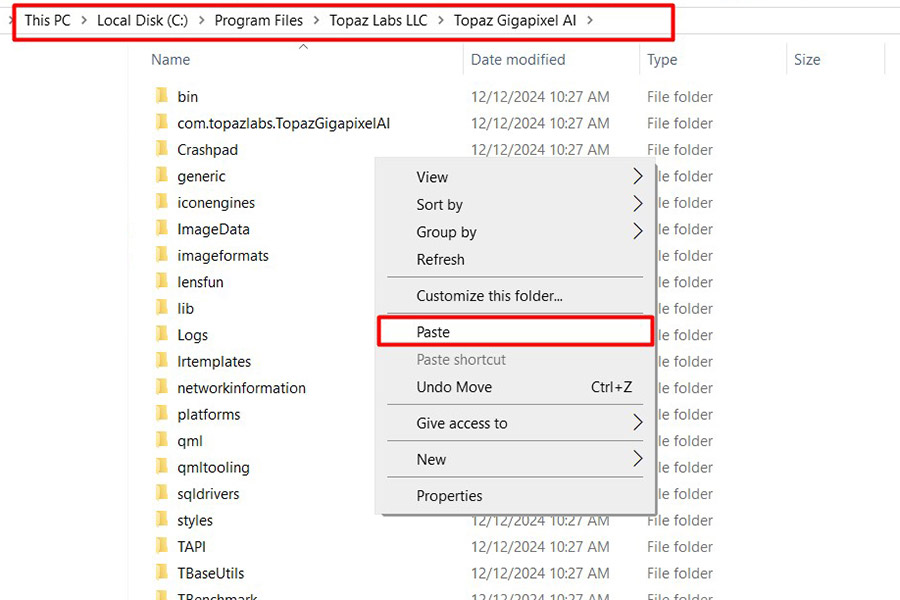Select the TAPI folder name
This screenshot has height=600, width=900.
192,547
